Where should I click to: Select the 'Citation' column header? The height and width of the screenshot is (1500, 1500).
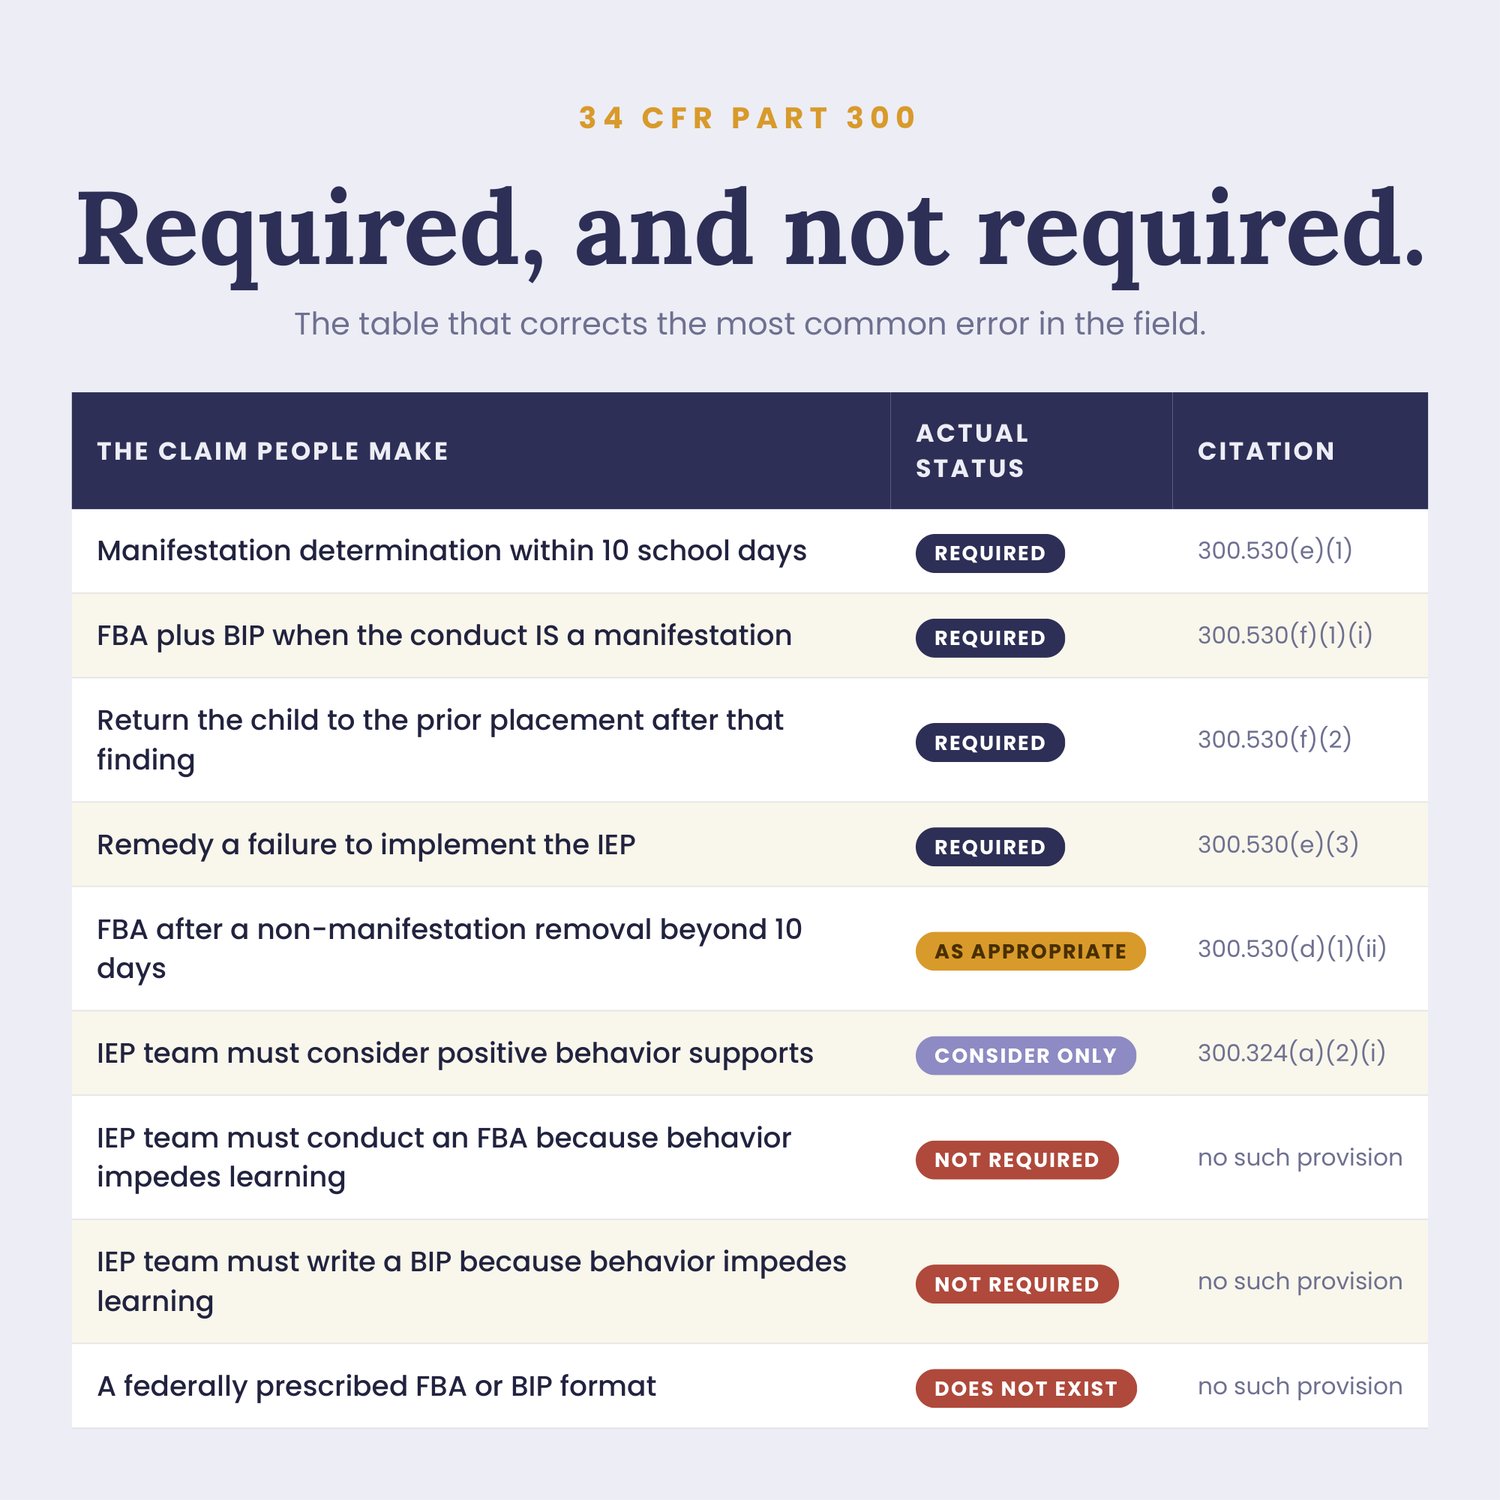[x=1266, y=451]
